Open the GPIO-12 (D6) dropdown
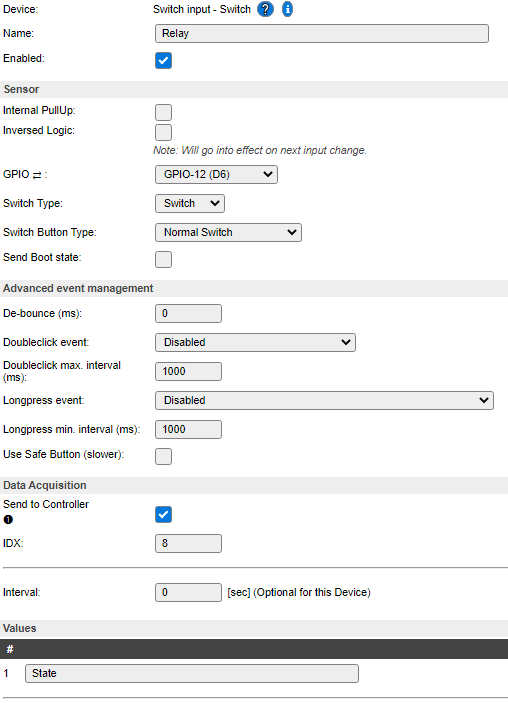 click(x=216, y=174)
